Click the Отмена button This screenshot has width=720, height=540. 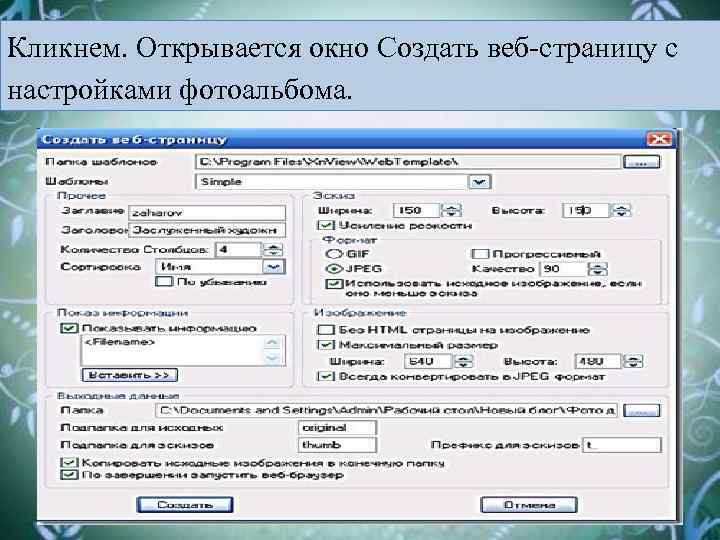click(x=529, y=505)
